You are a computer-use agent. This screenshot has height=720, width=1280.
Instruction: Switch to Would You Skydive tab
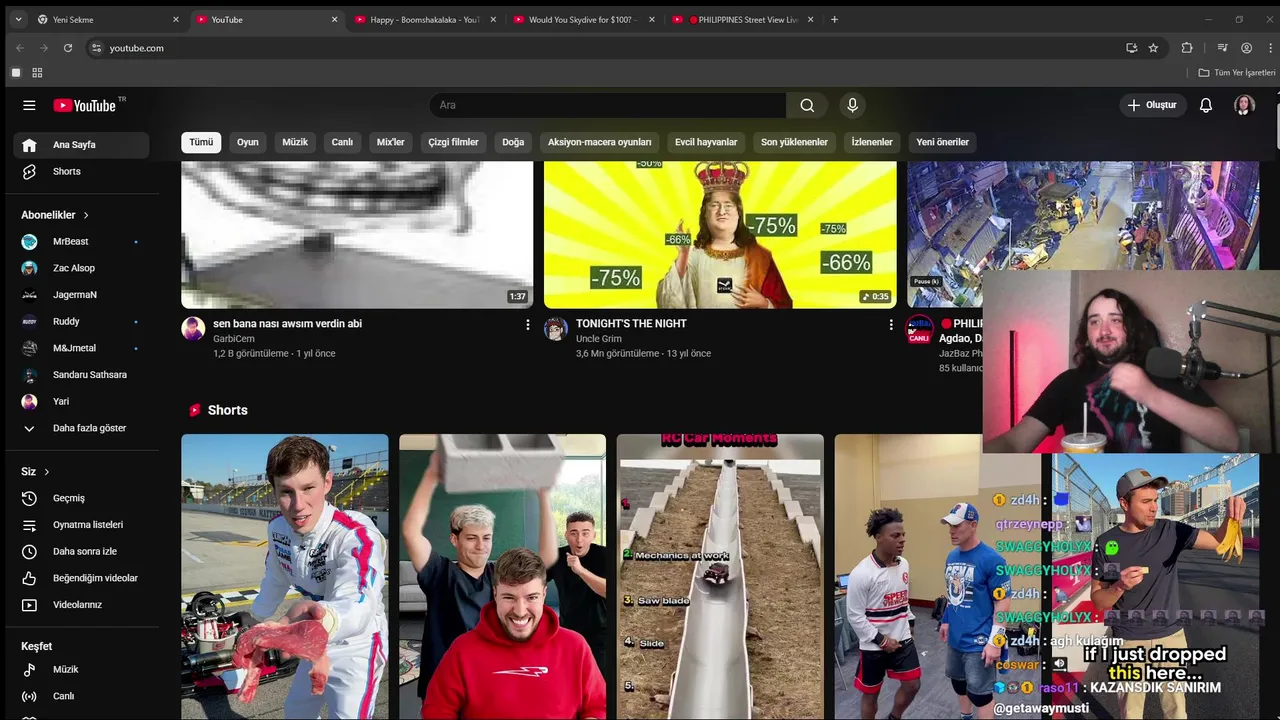click(x=584, y=19)
